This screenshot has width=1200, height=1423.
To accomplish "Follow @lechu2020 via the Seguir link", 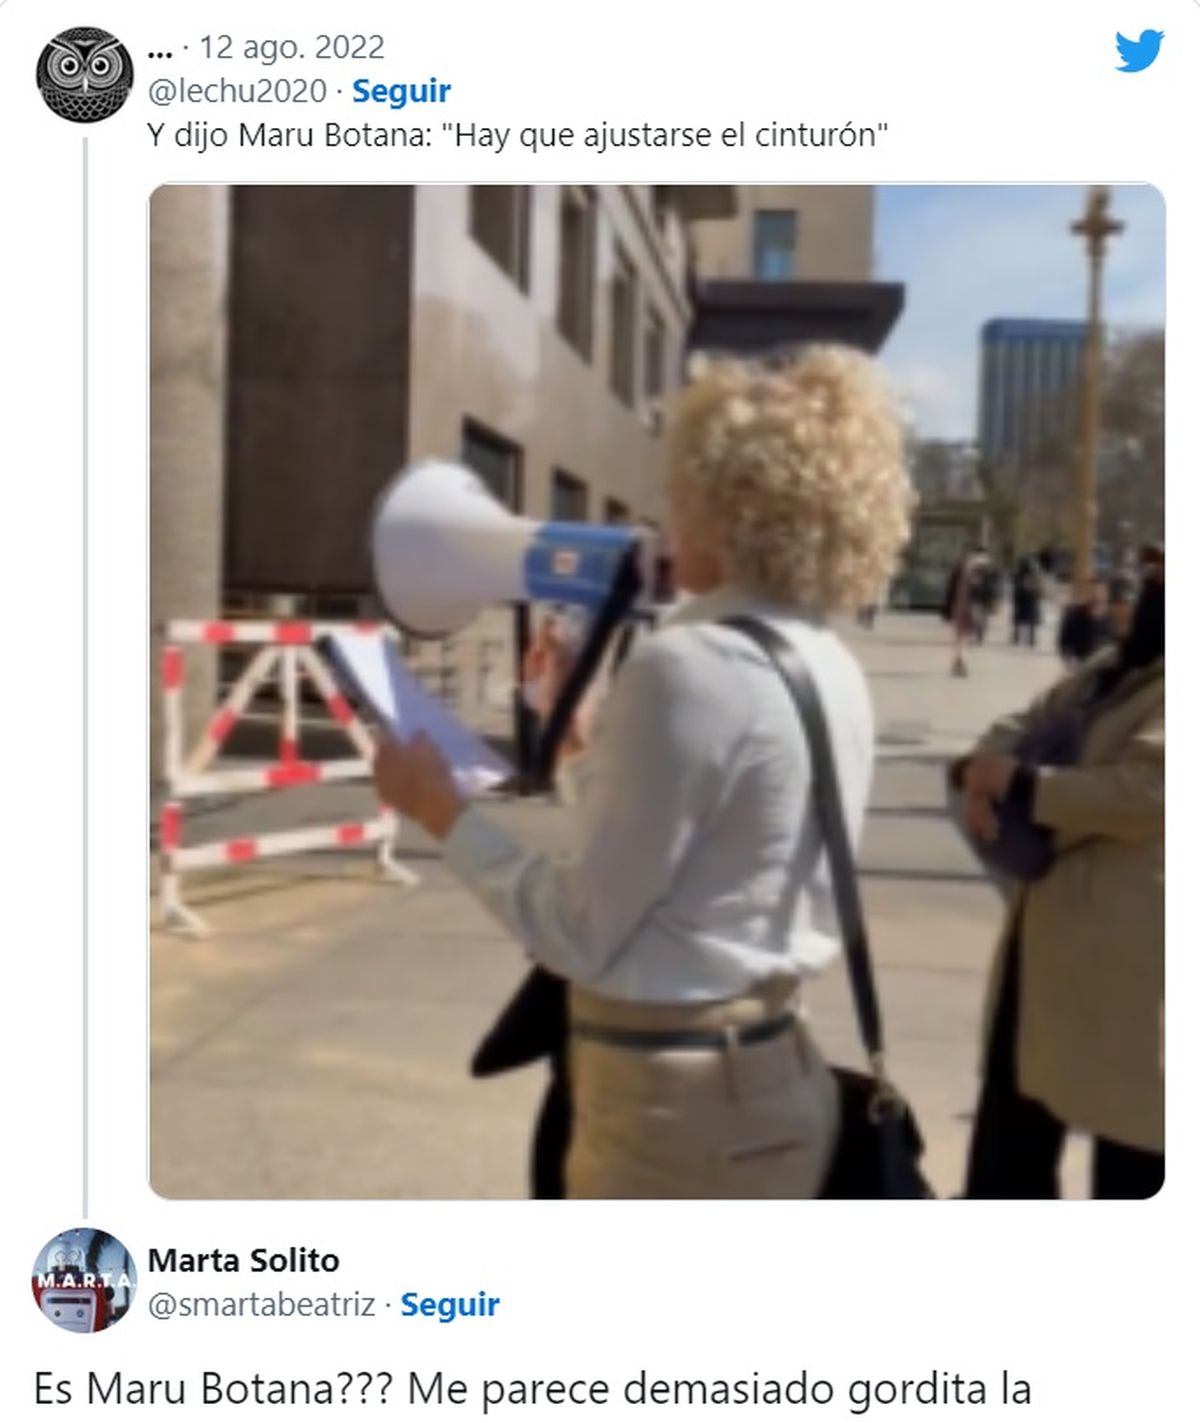I will [401, 91].
